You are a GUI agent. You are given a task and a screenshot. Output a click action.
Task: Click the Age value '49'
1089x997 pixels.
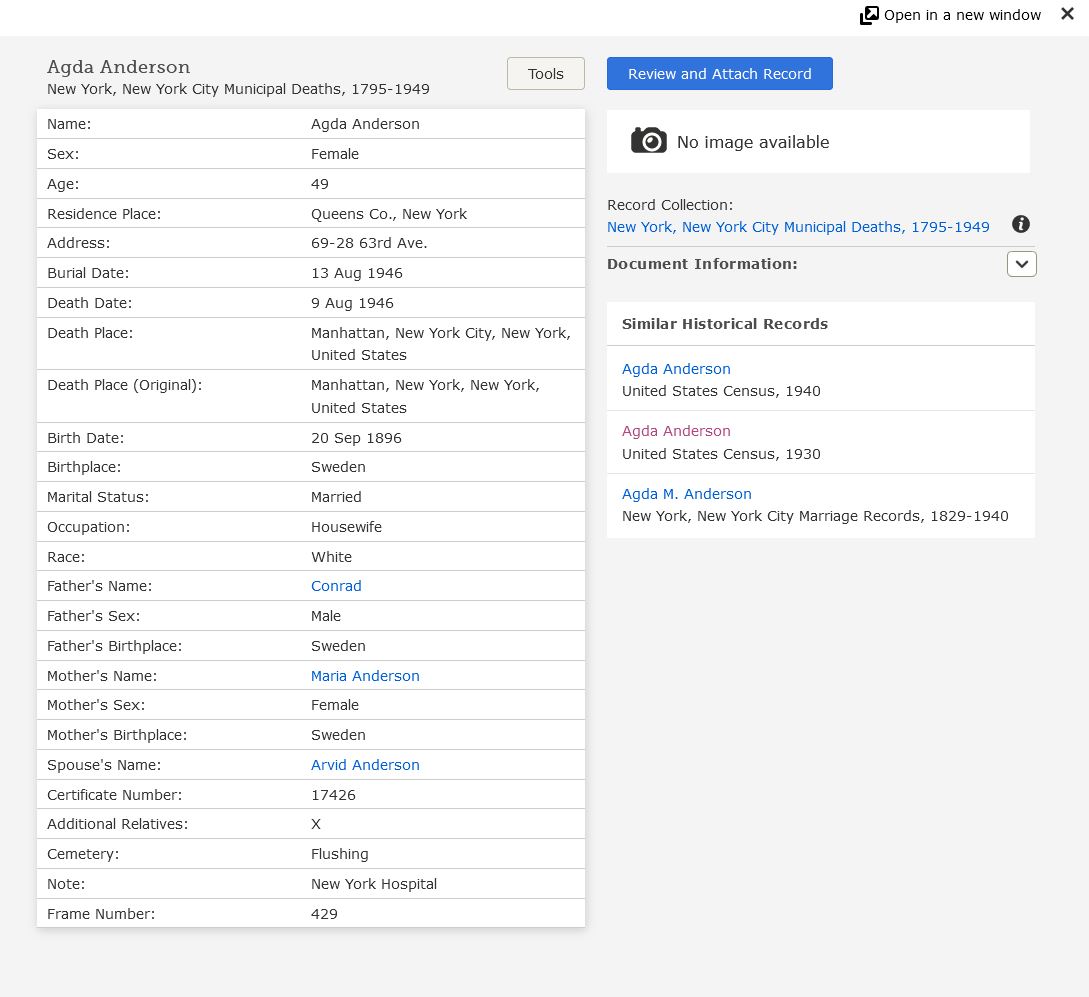(x=319, y=184)
